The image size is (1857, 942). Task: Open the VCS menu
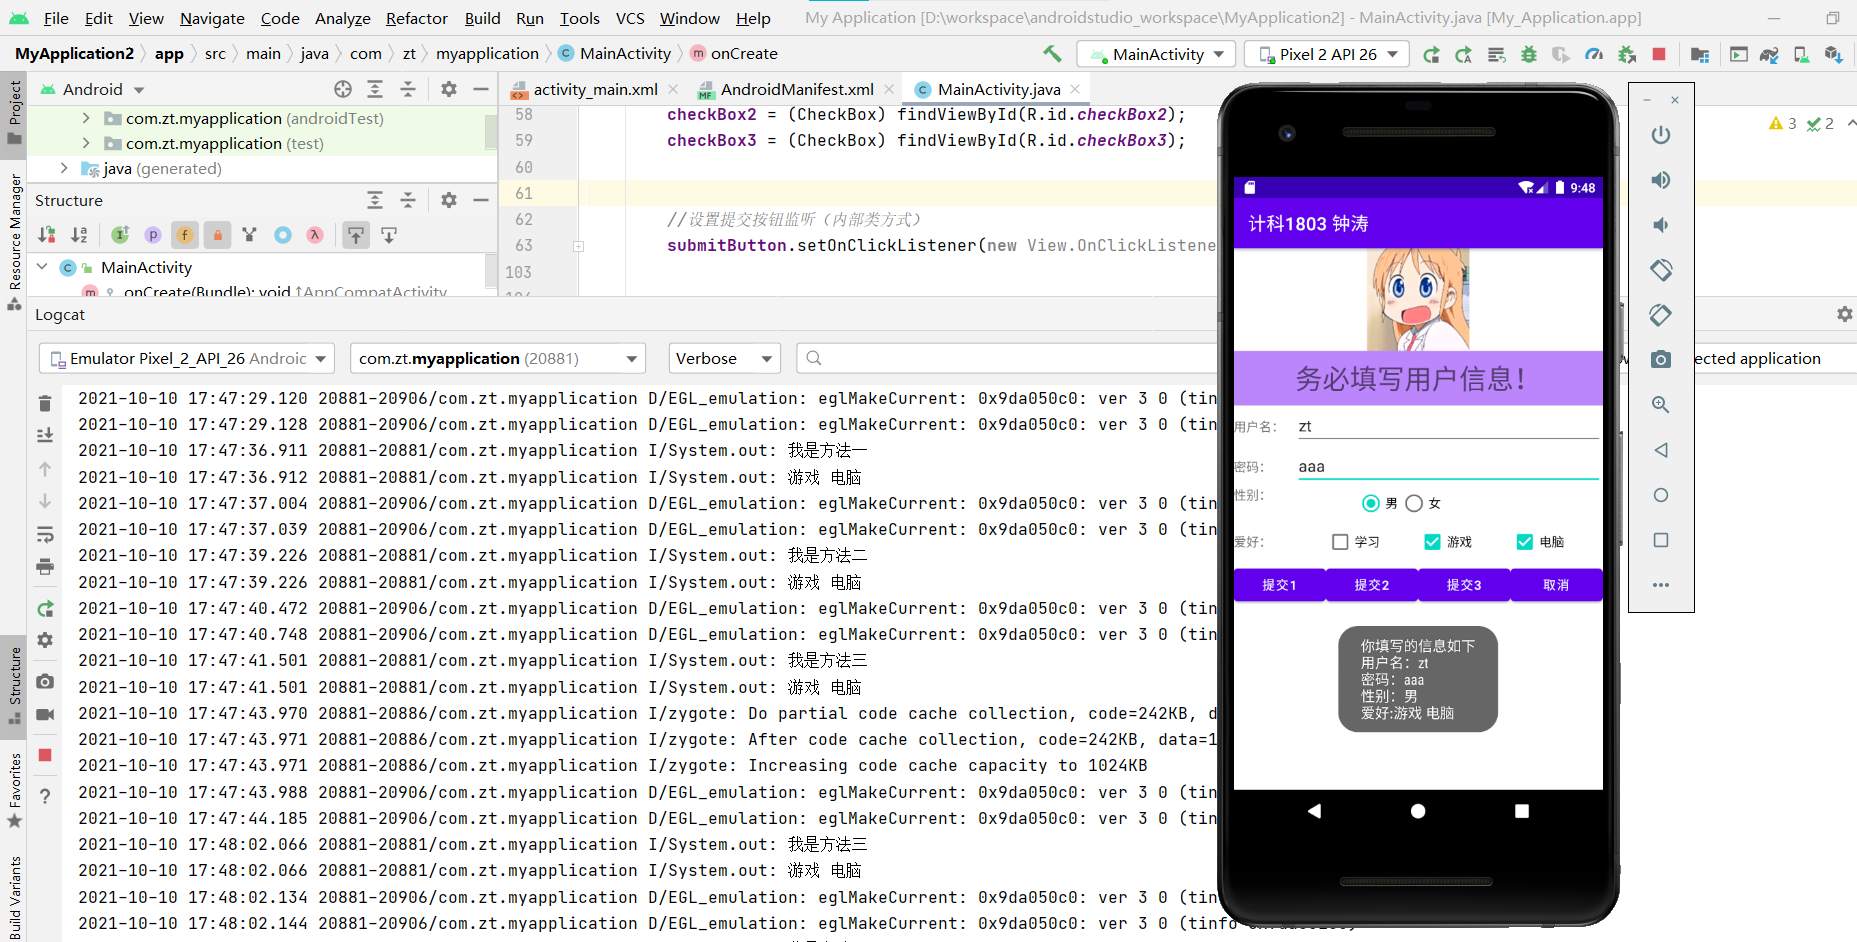pos(629,18)
